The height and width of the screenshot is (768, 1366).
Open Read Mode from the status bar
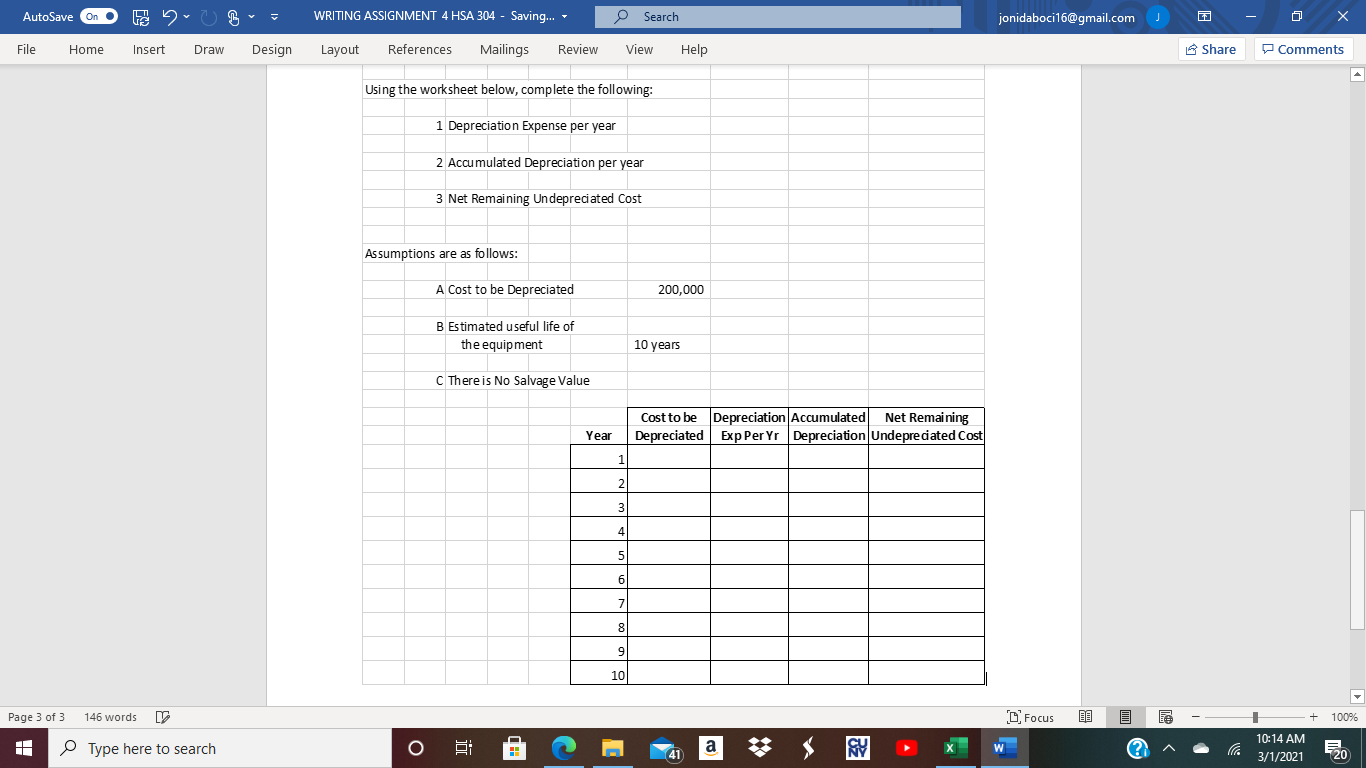(x=1085, y=717)
